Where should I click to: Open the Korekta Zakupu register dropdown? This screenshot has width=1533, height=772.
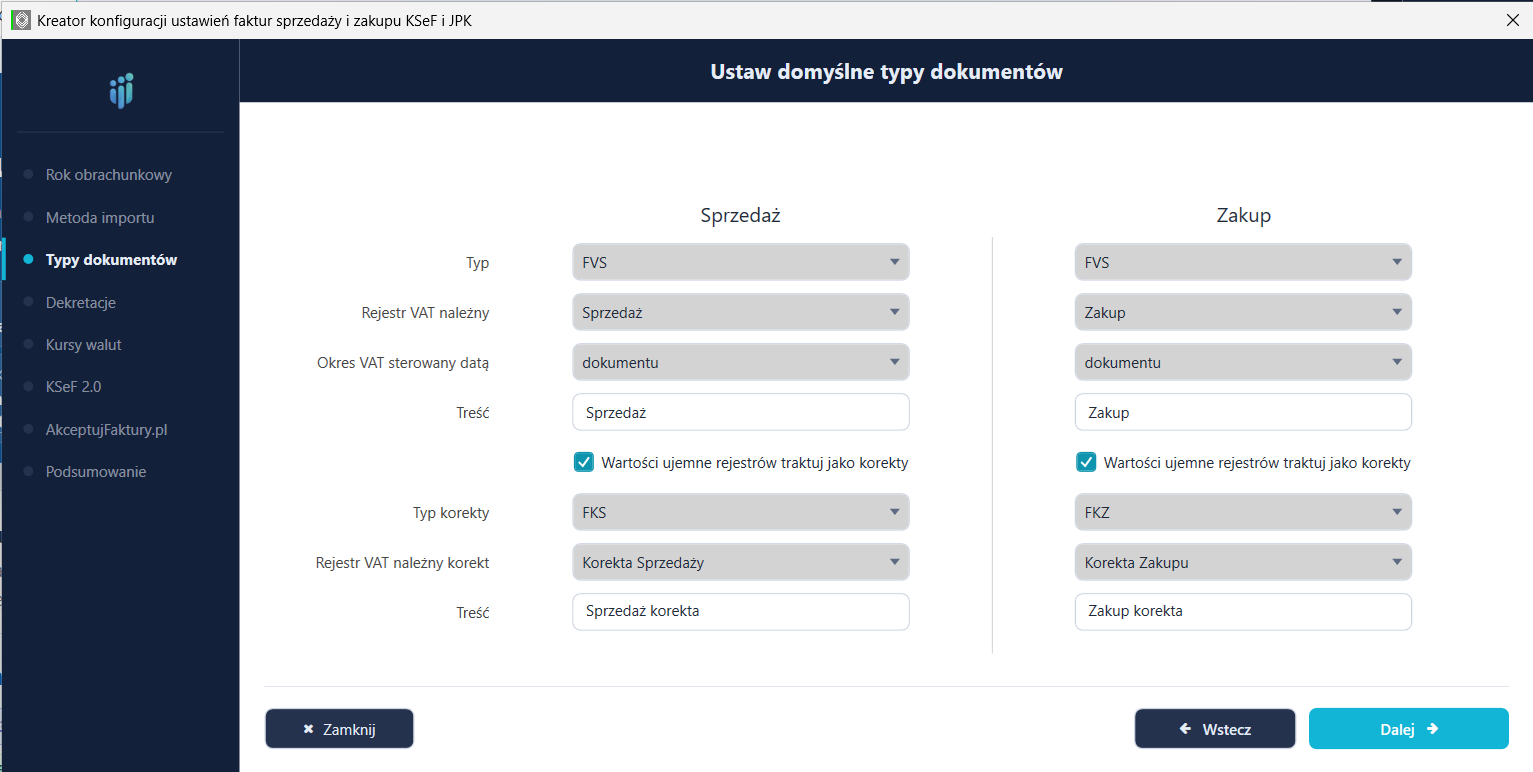pyautogui.click(x=1243, y=562)
